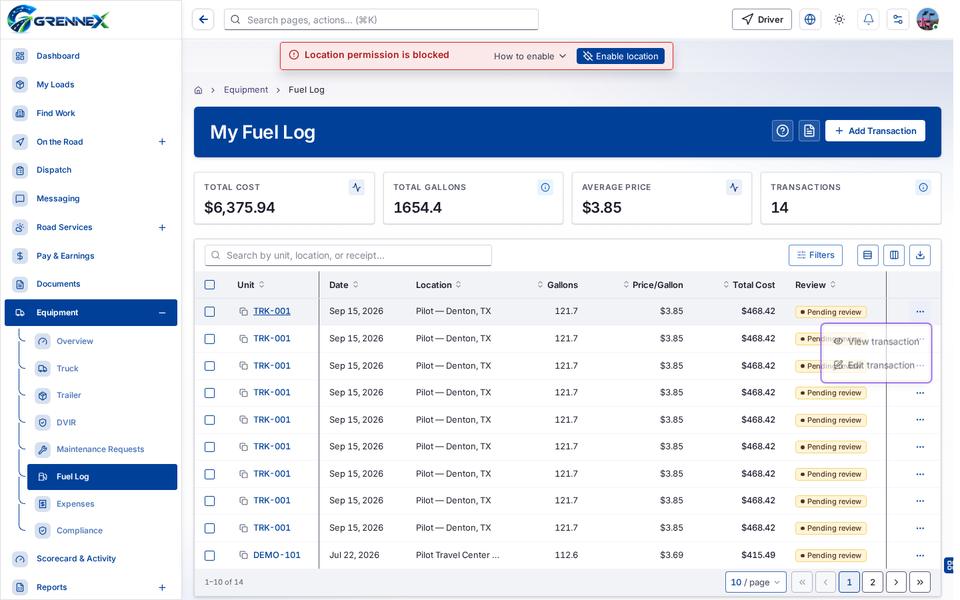Viewport: 960px width, 600px height.
Task: Click the info icon on Total Gallons card
Action: point(546,187)
